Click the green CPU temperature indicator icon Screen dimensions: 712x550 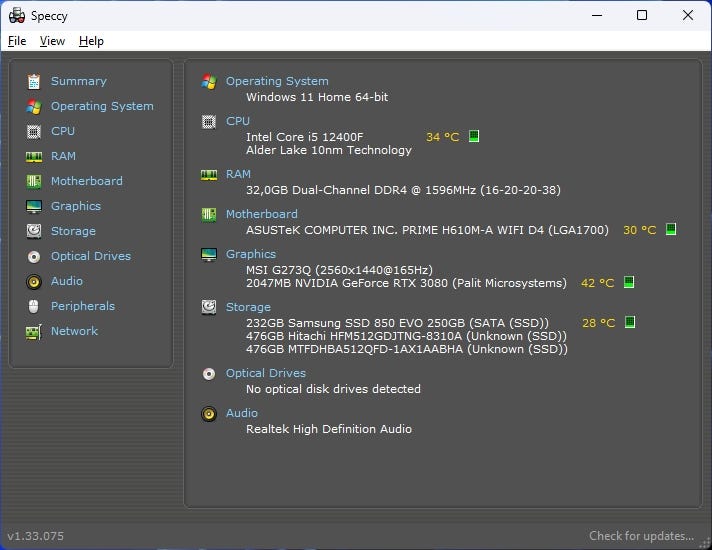pos(474,136)
